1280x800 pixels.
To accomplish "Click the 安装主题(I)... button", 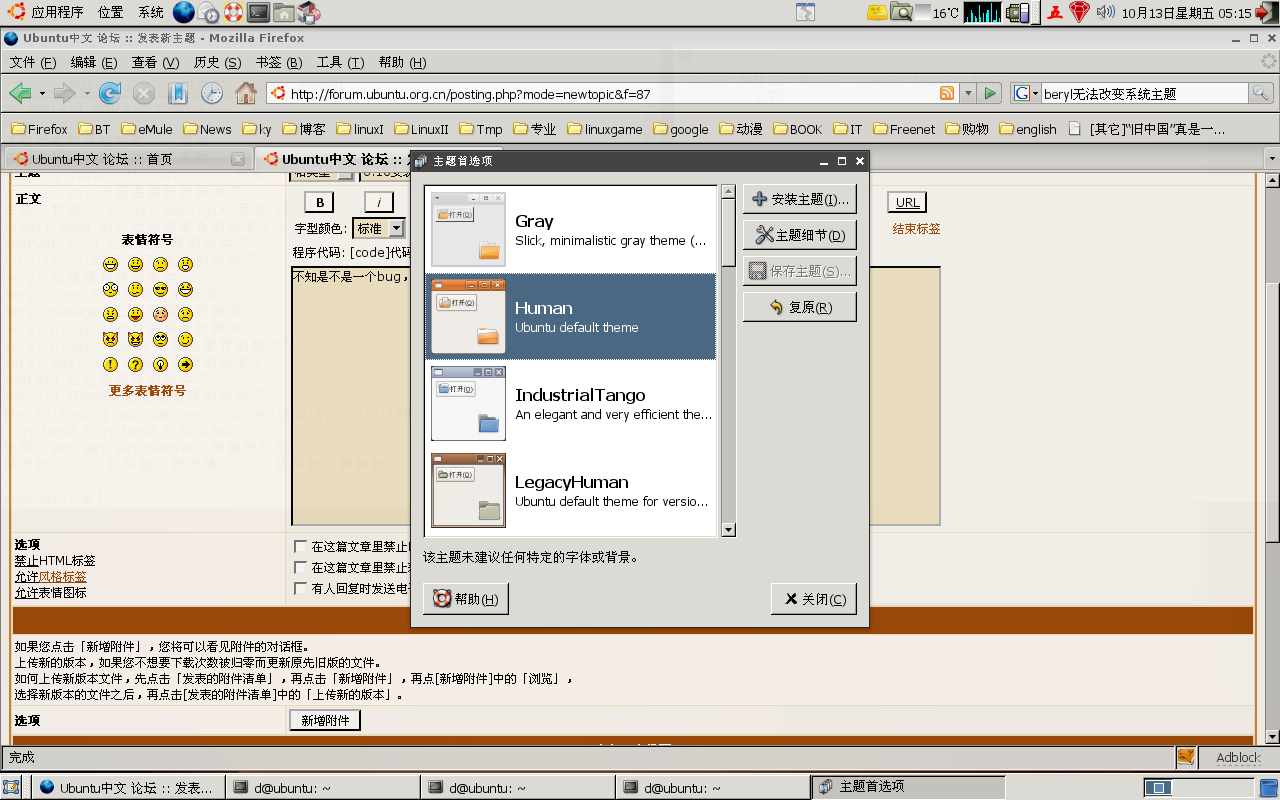I will (x=800, y=199).
